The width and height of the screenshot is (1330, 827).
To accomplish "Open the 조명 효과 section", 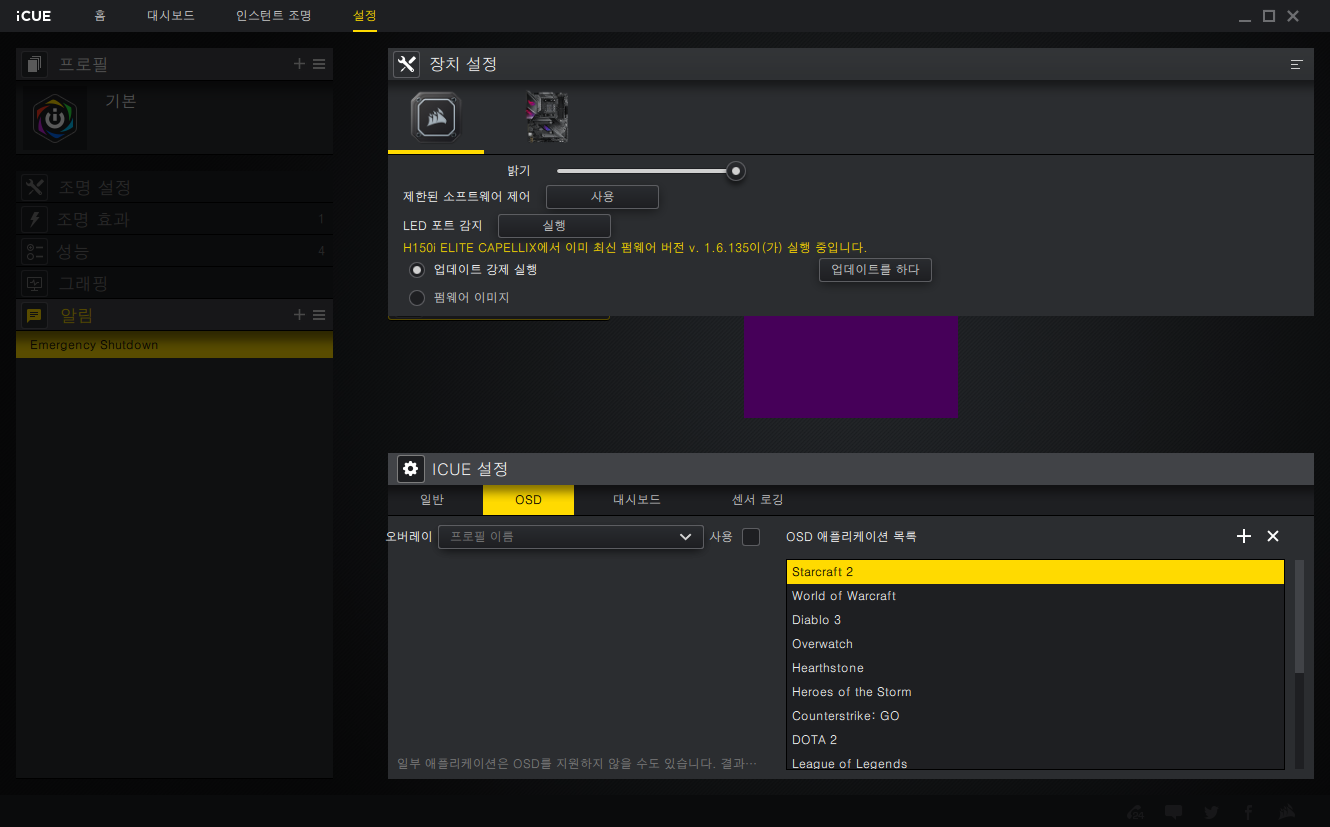I will click(x=174, y=219).
